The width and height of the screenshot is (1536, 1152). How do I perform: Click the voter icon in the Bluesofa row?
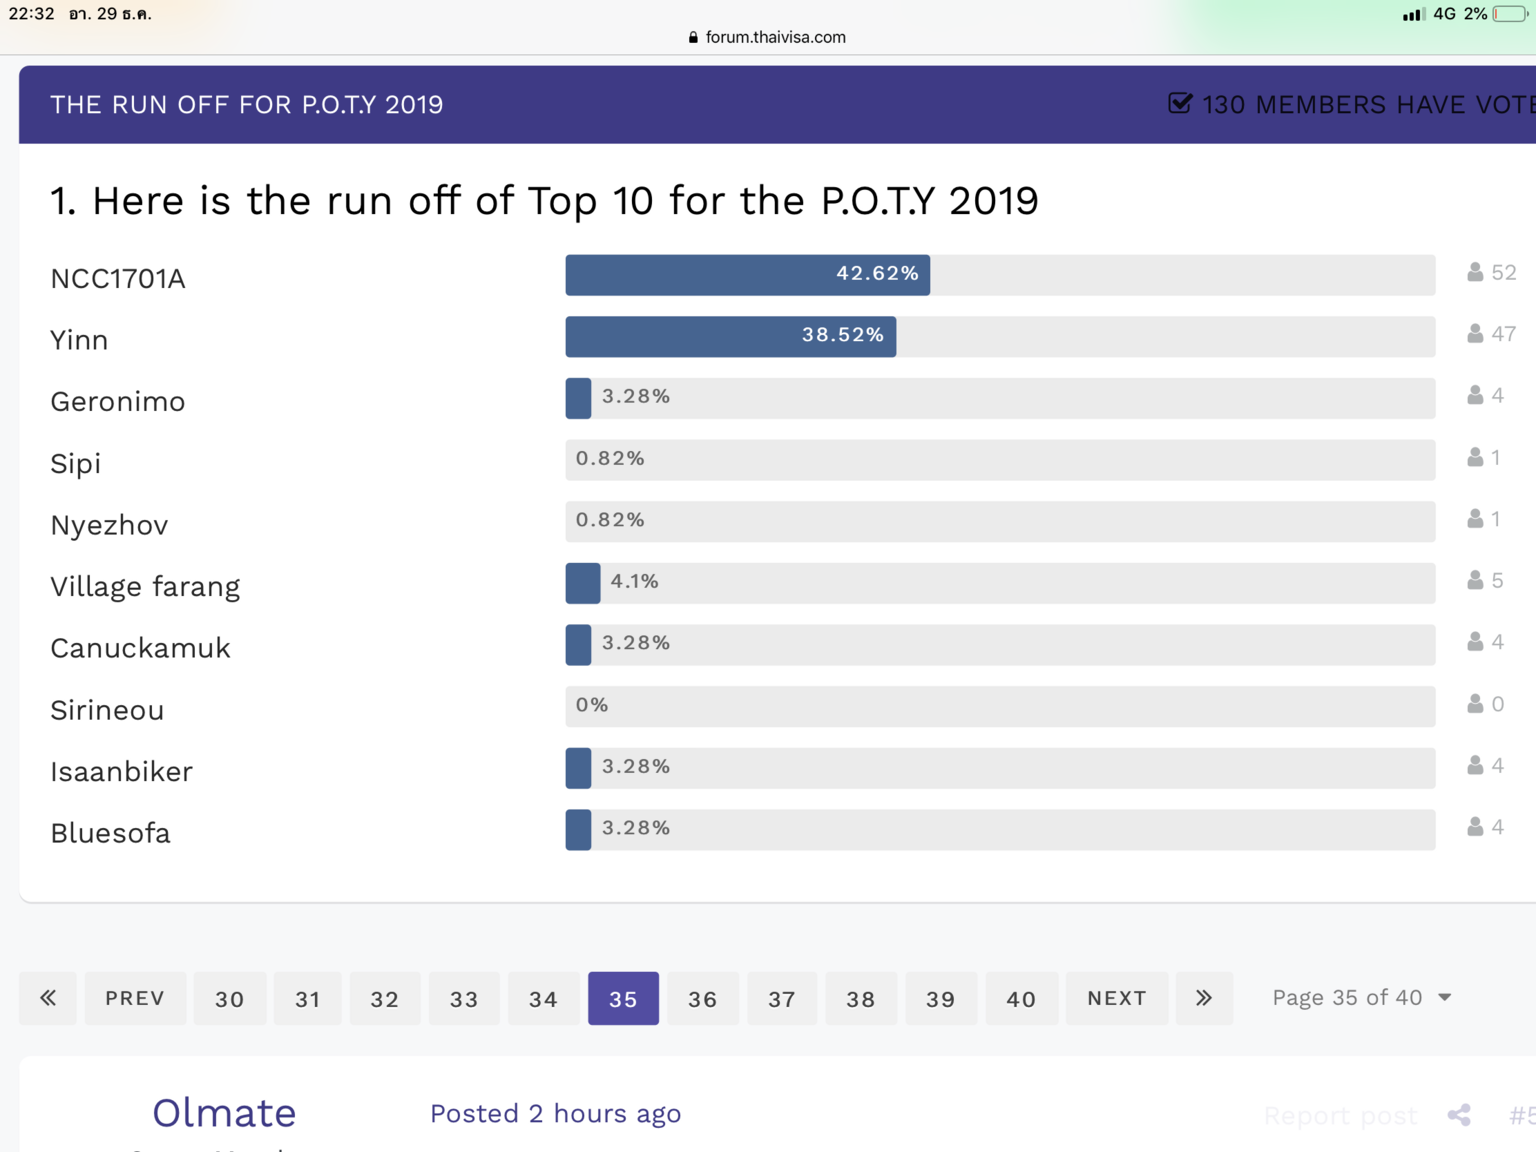pyautogui.click(x=1475, y=827)
